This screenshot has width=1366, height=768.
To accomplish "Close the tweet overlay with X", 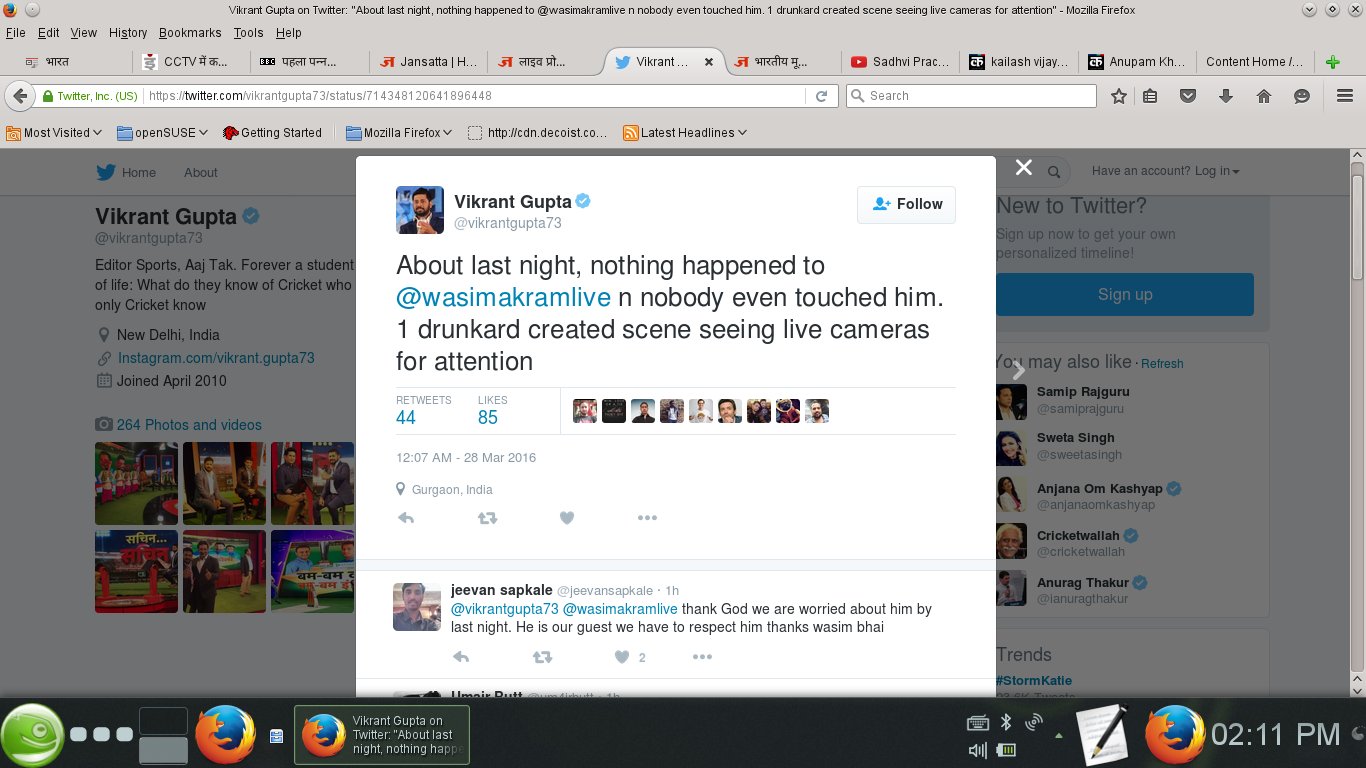I will (1023, 168).
